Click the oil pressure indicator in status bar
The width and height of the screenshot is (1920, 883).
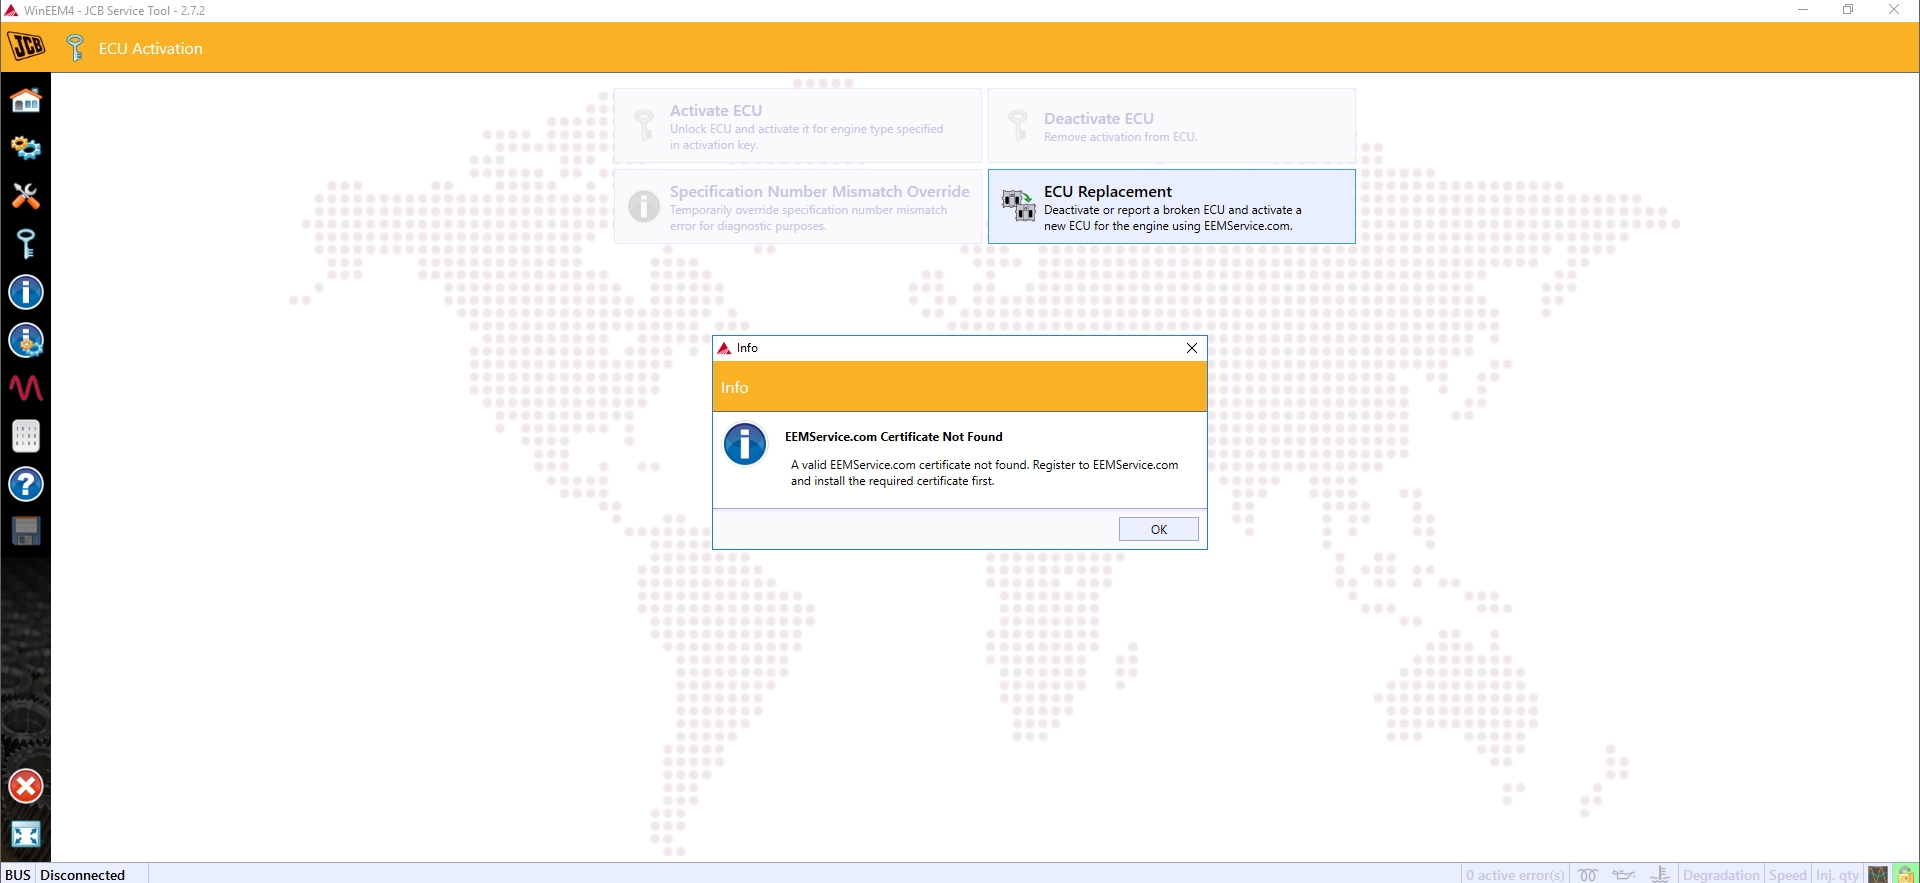click(1624, 875)
